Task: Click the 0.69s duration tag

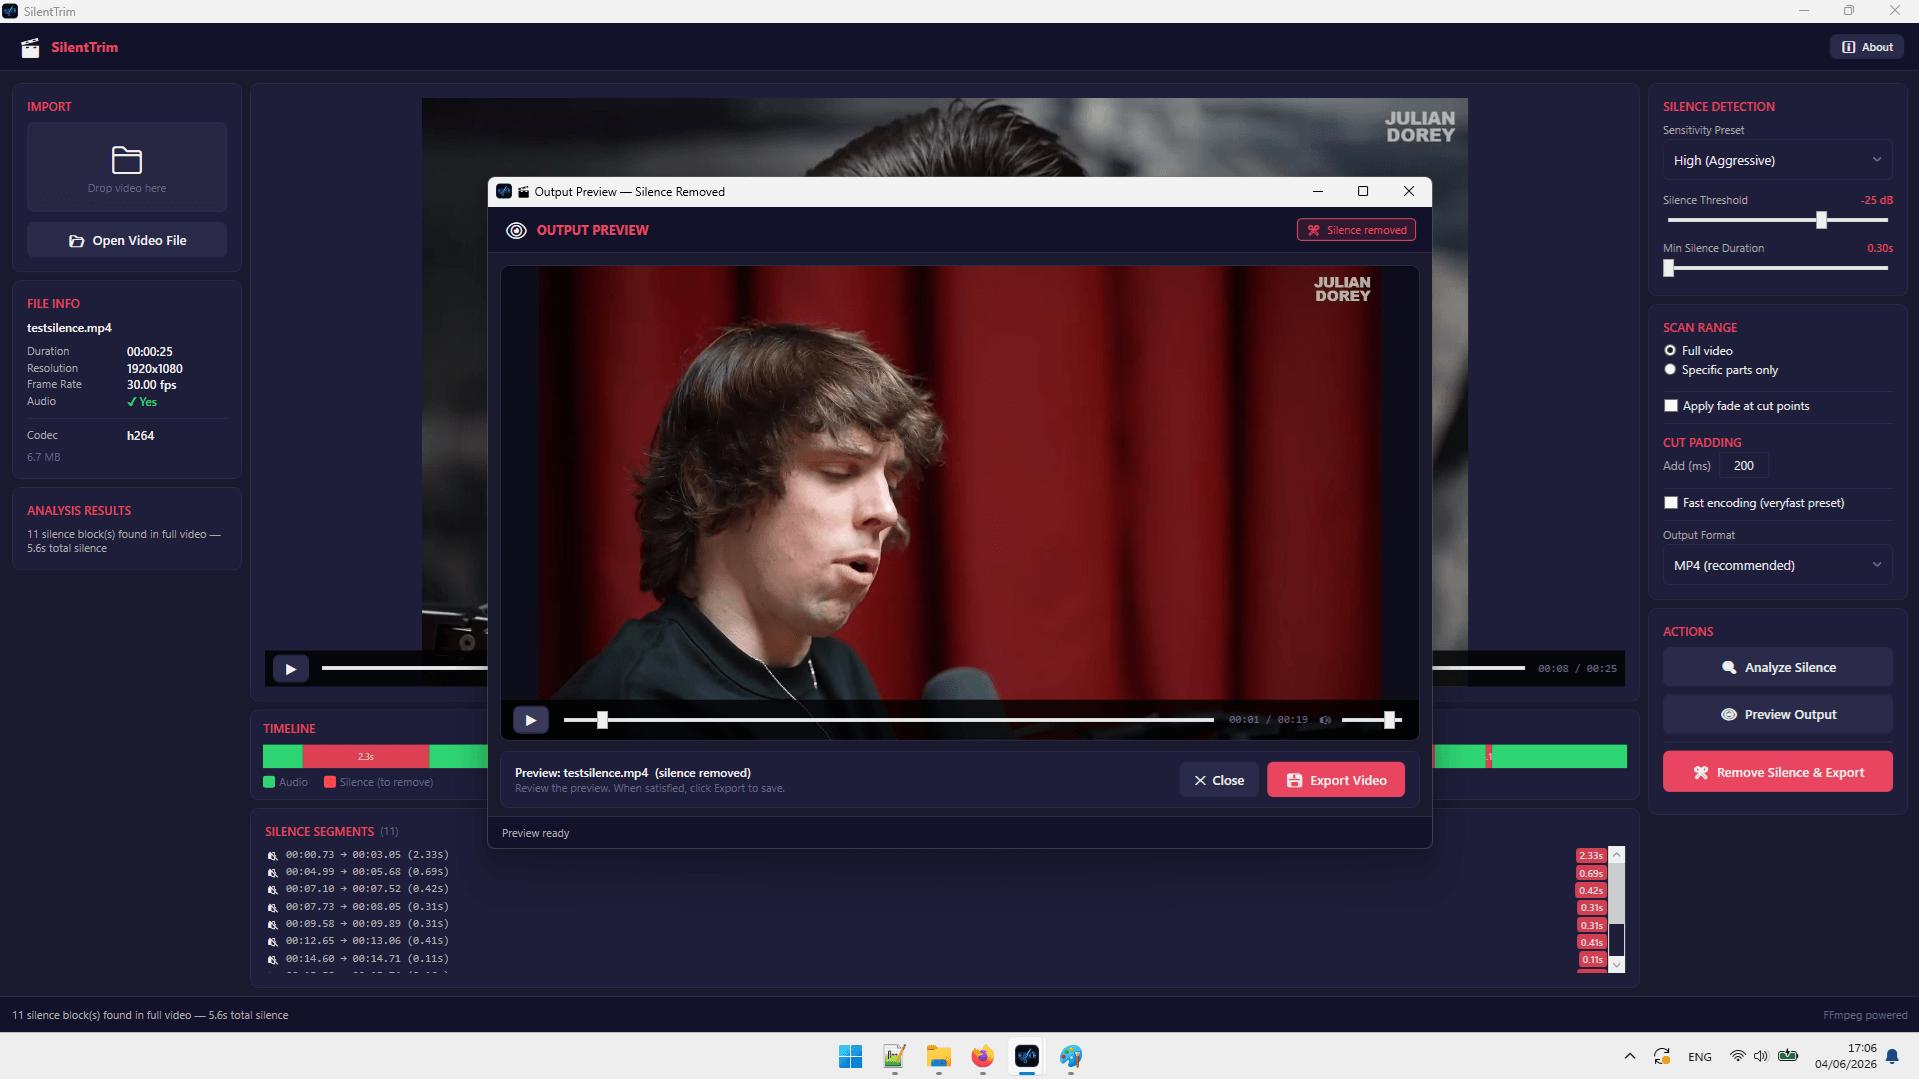Action: (1590, 873)
